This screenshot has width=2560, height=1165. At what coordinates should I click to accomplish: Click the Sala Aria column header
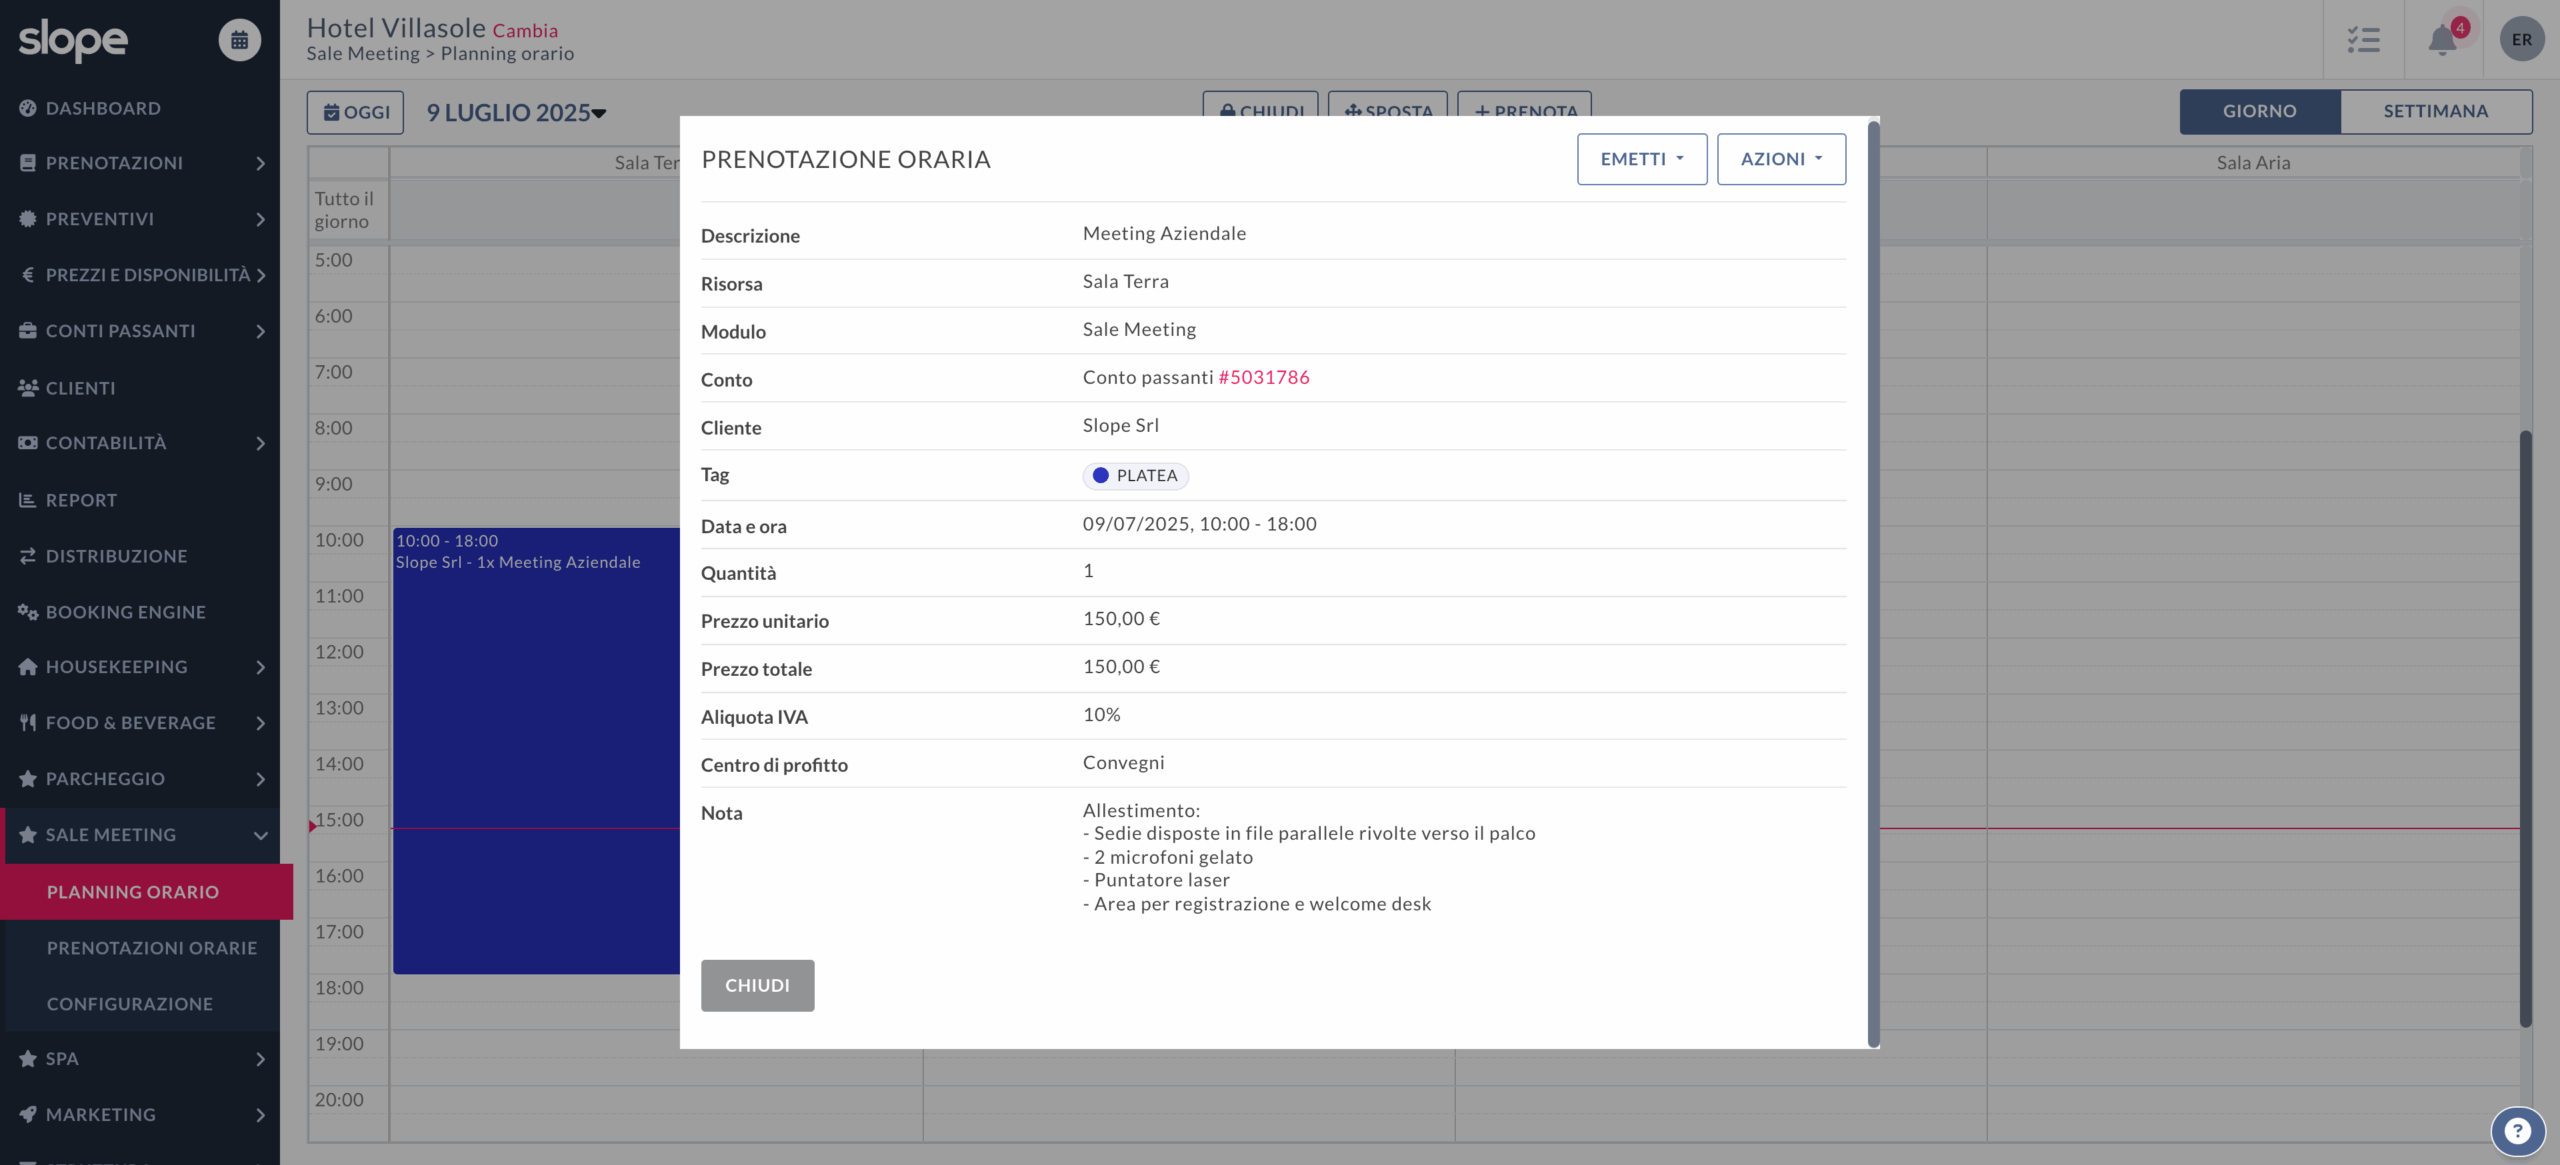[2253, 162]
